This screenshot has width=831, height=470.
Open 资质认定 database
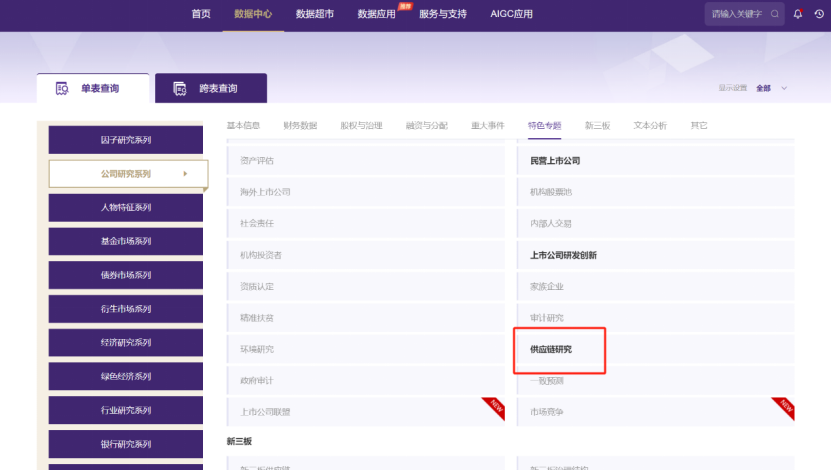(x=366, y=287)
